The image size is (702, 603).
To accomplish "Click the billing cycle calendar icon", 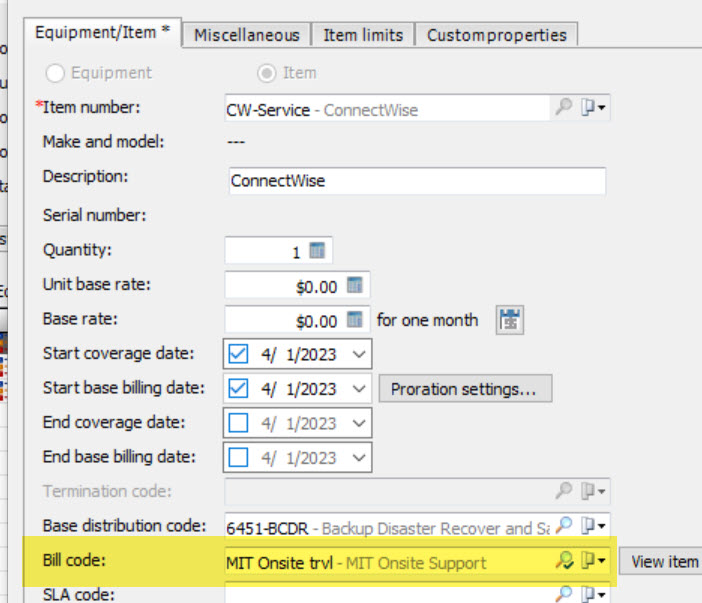I will pos(509,320).
